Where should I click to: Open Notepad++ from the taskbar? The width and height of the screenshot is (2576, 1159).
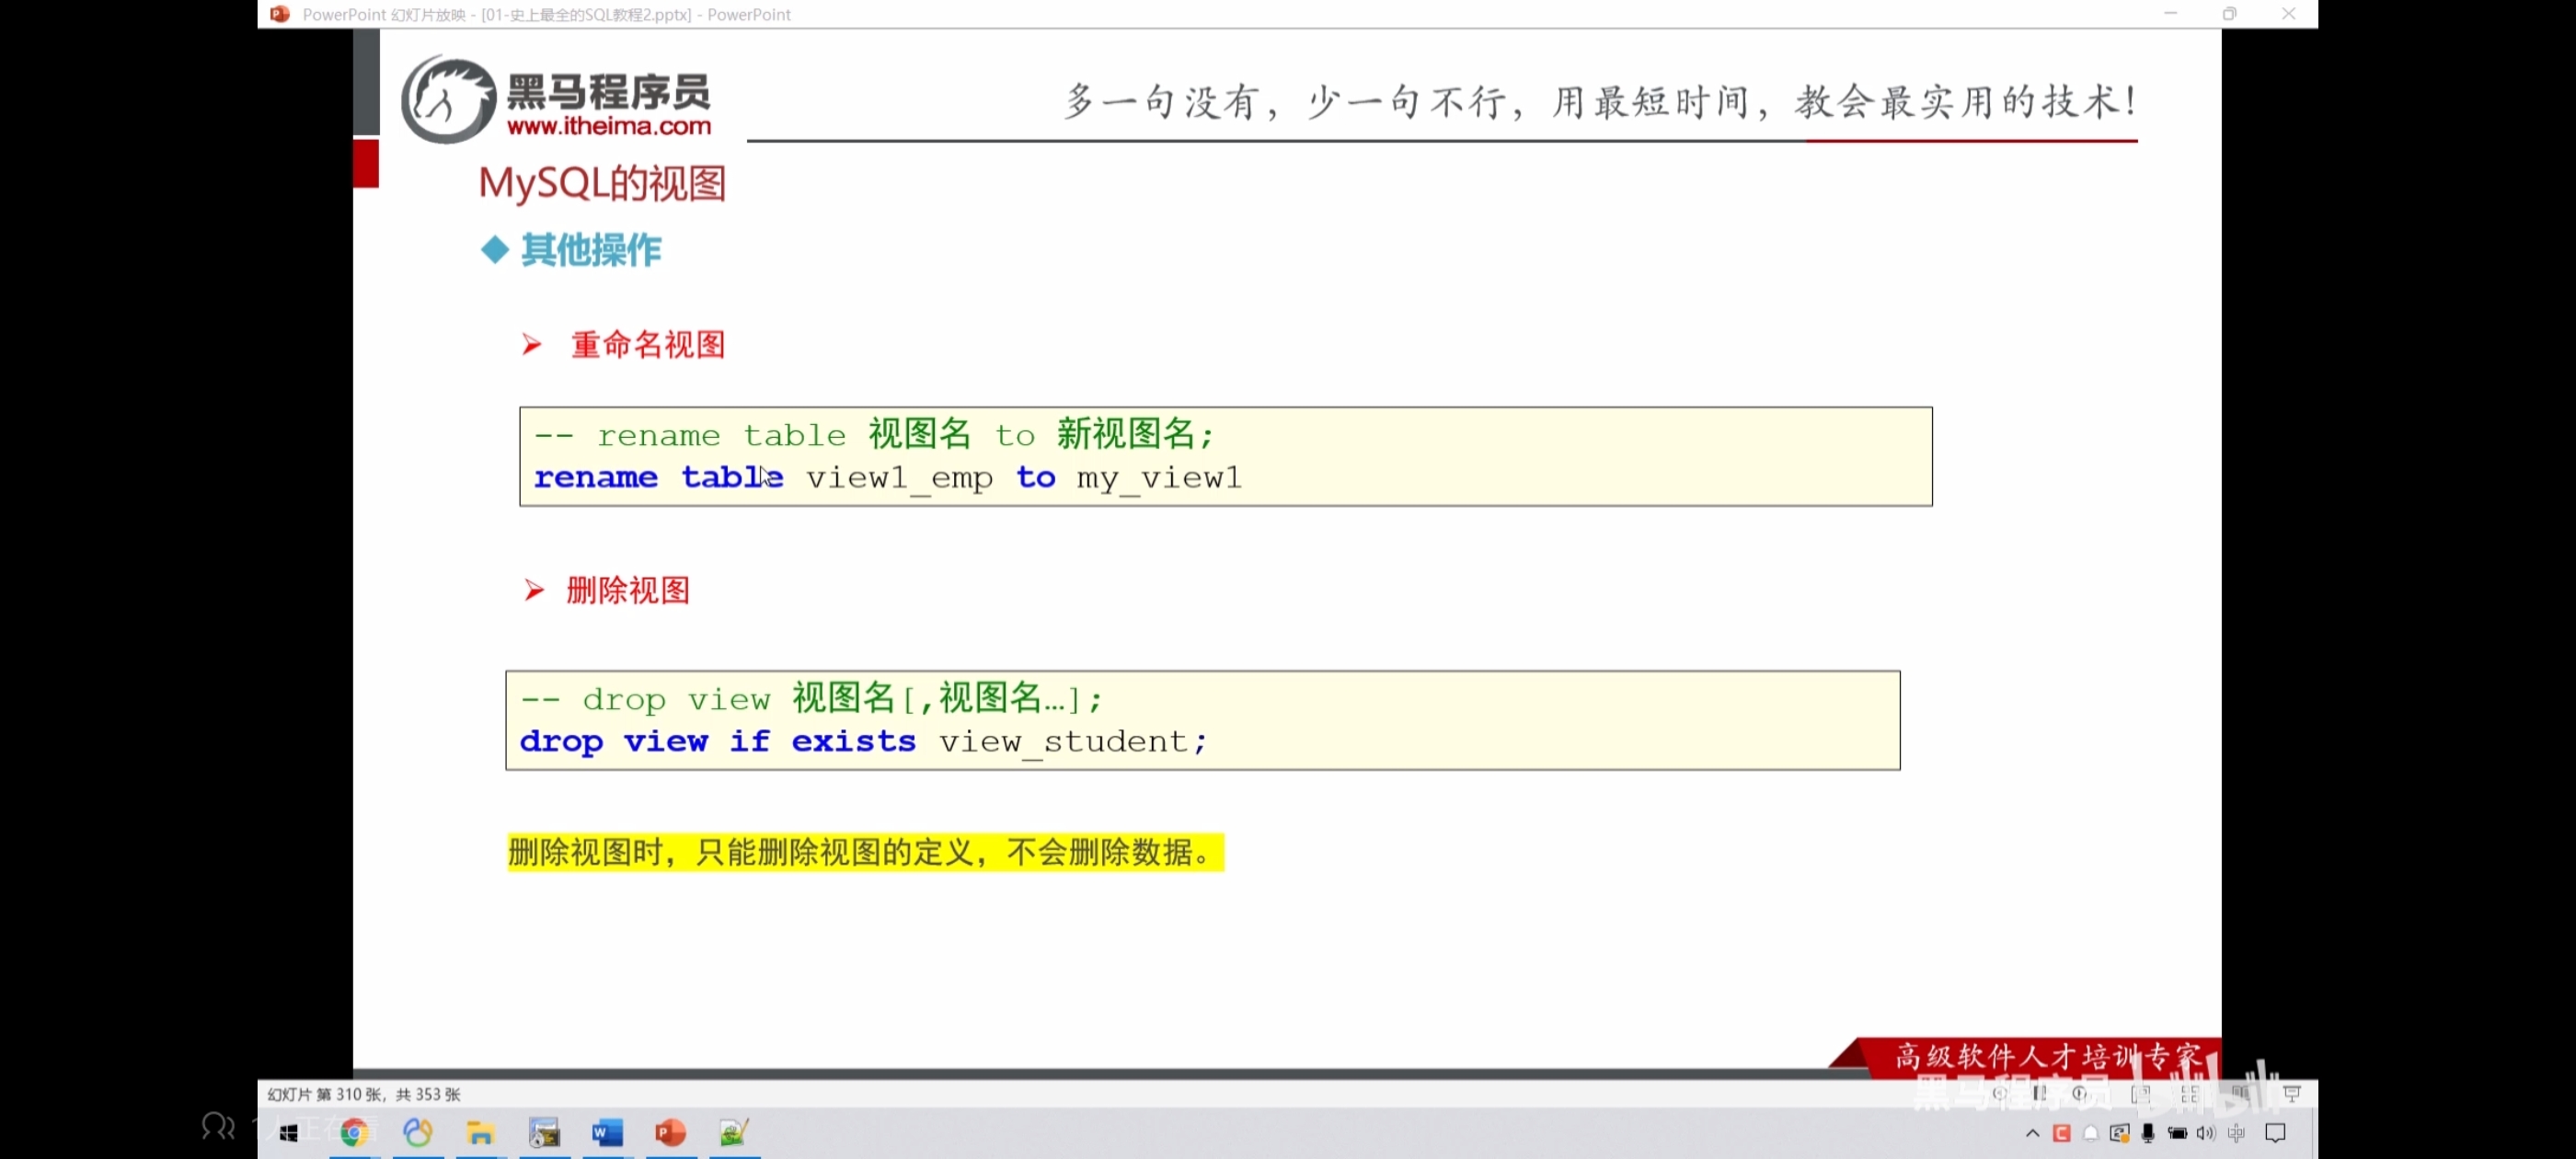[734, 1133]
